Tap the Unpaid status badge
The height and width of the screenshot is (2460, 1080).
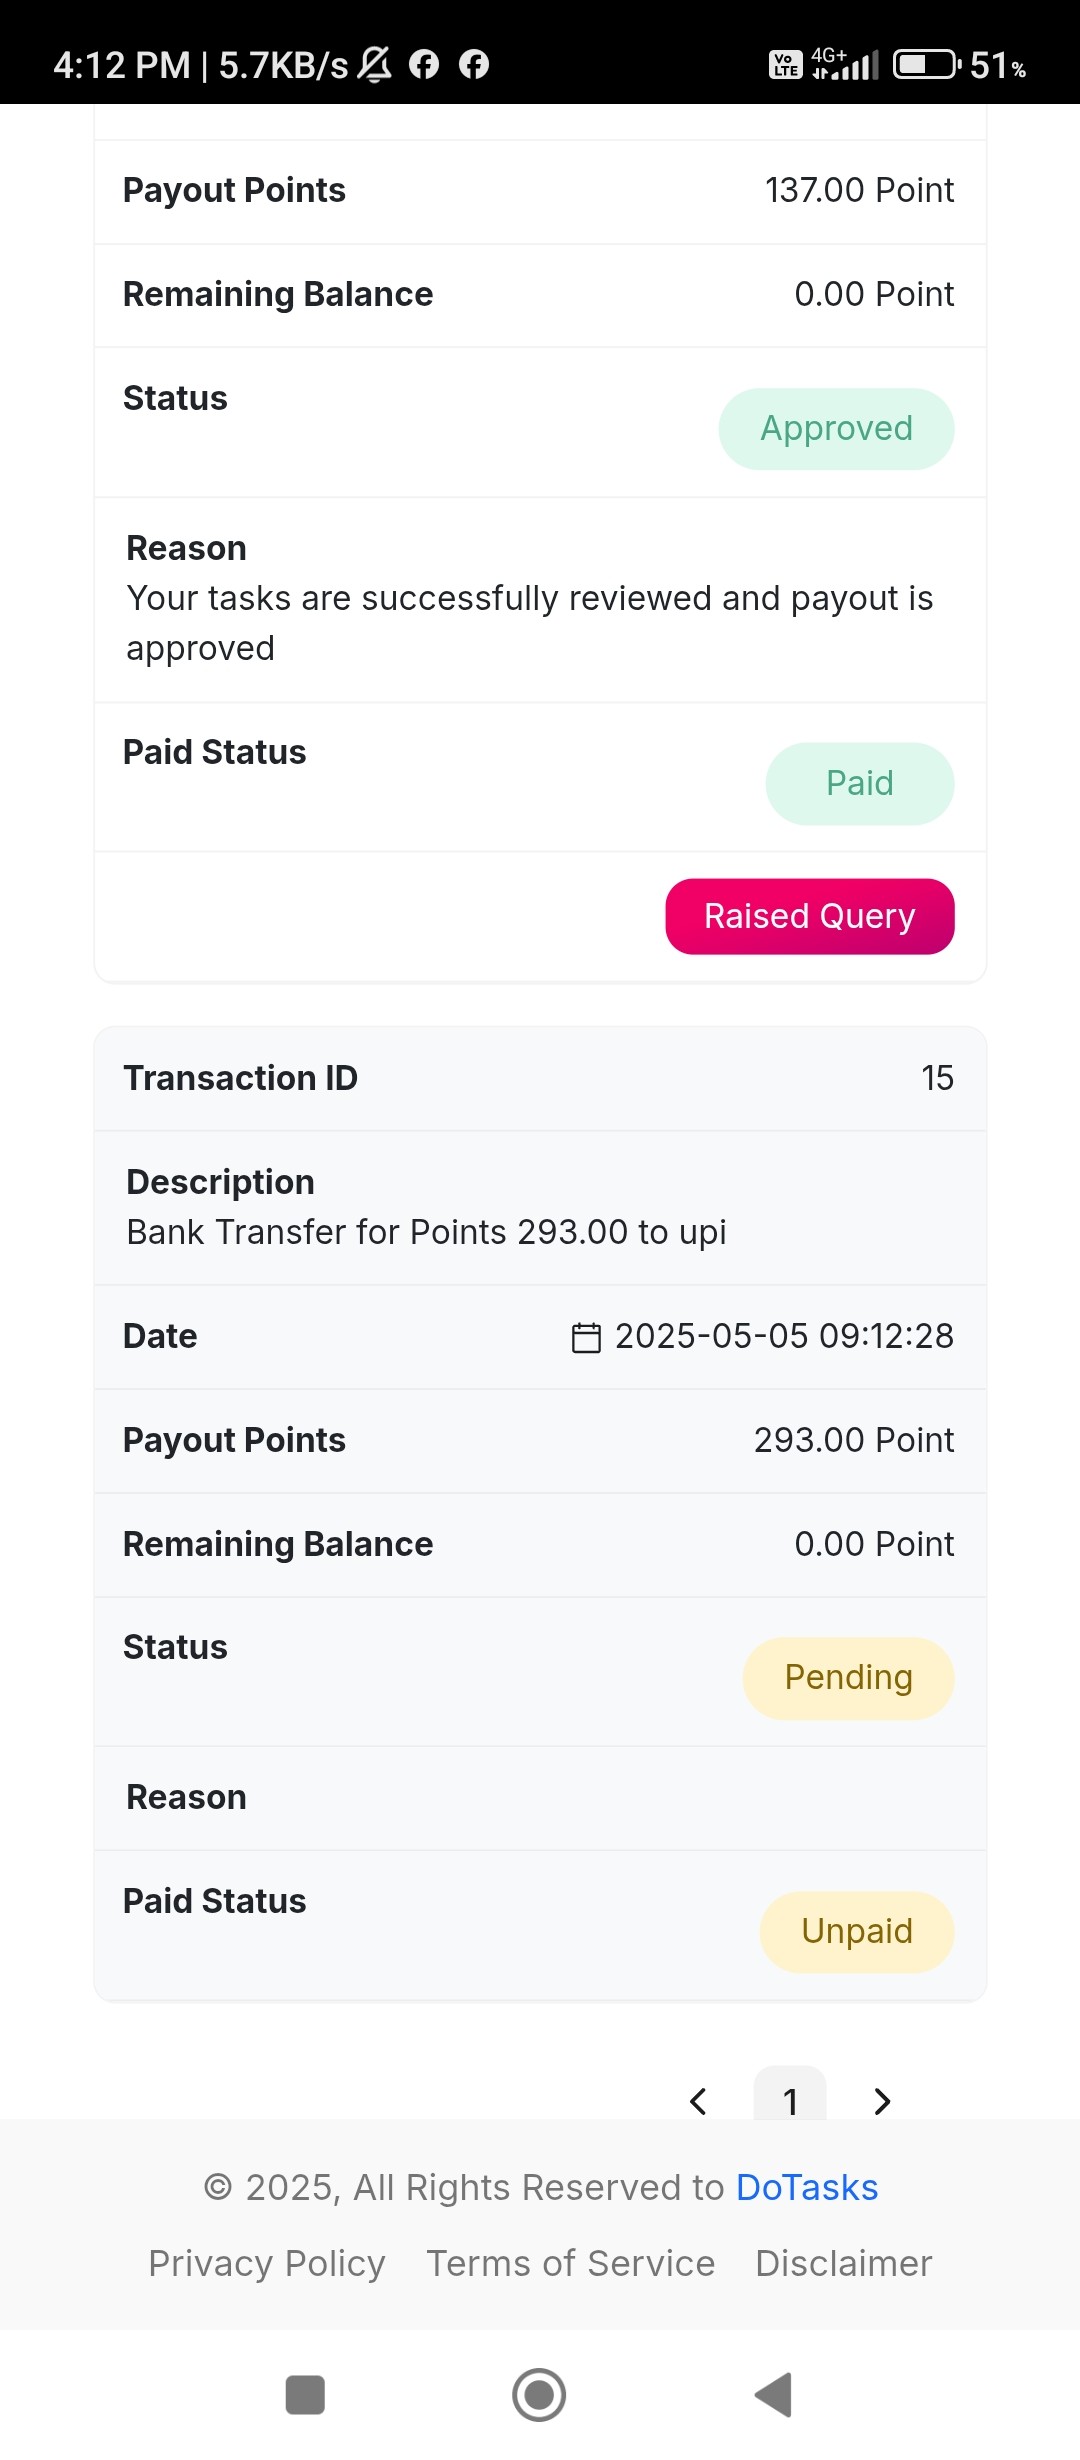pyautogui.click(x=857, y=1931)
